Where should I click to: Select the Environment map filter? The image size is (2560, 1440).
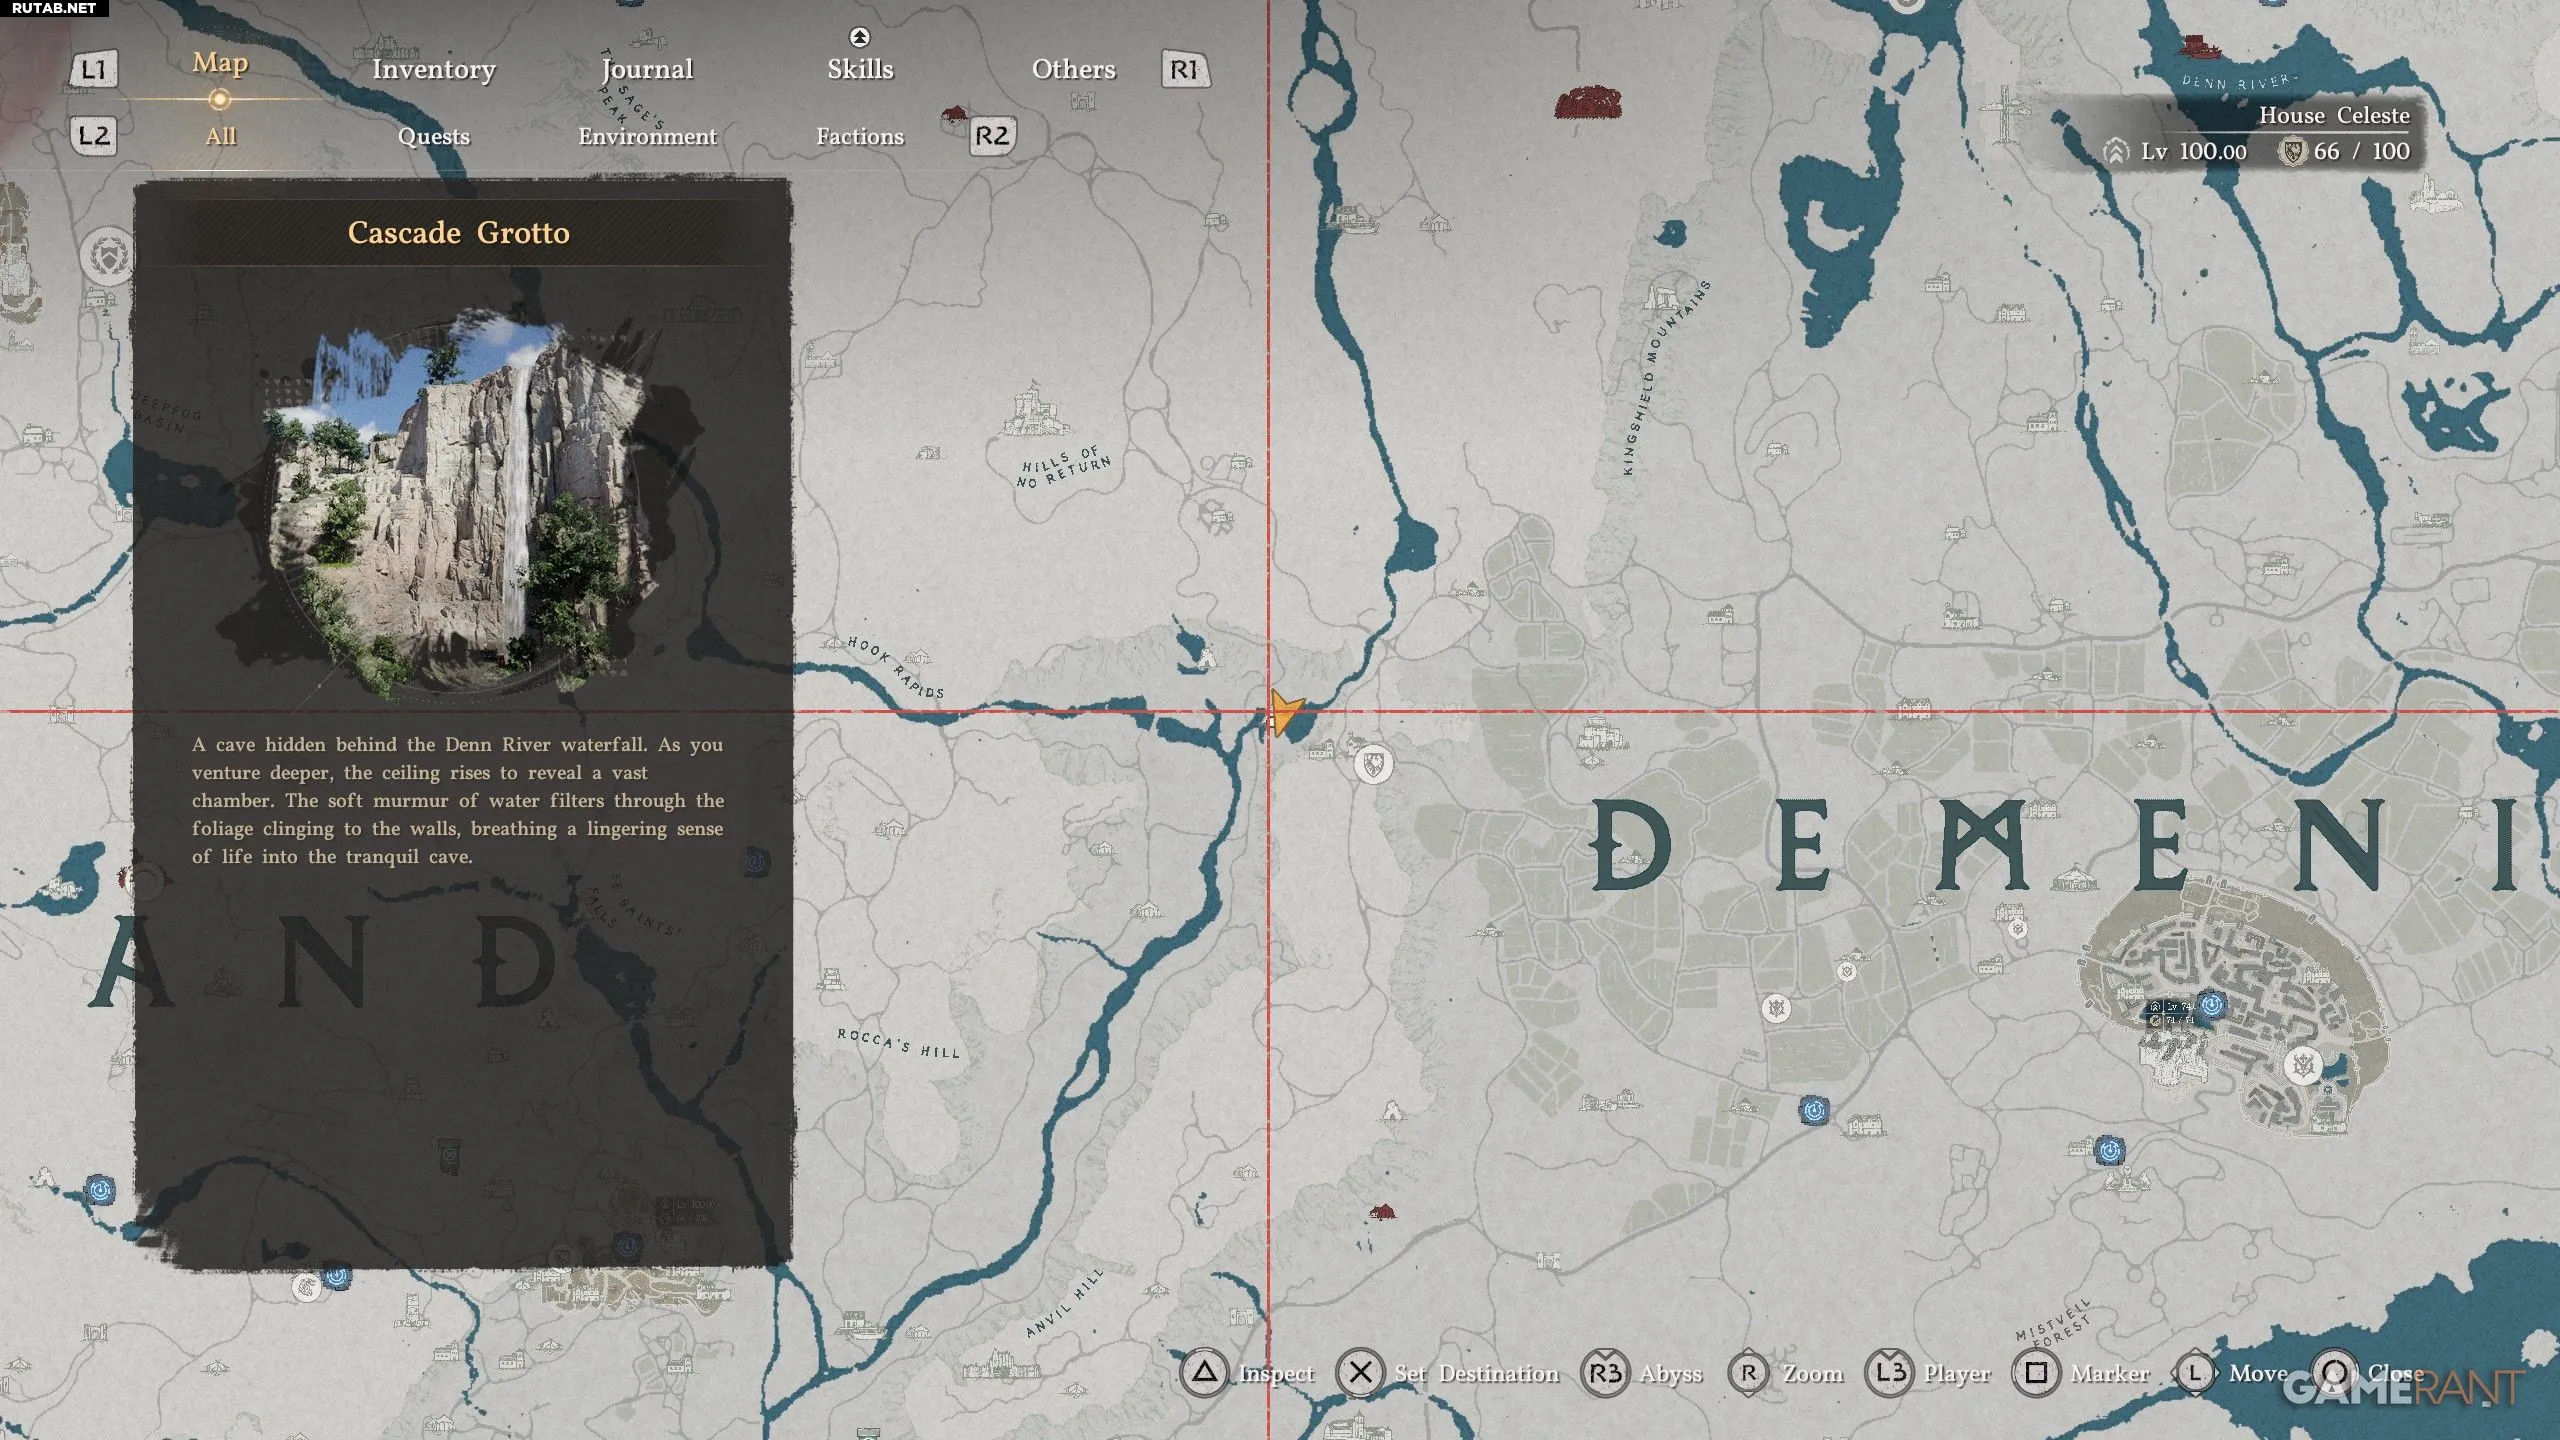click(x=647, y=136)
